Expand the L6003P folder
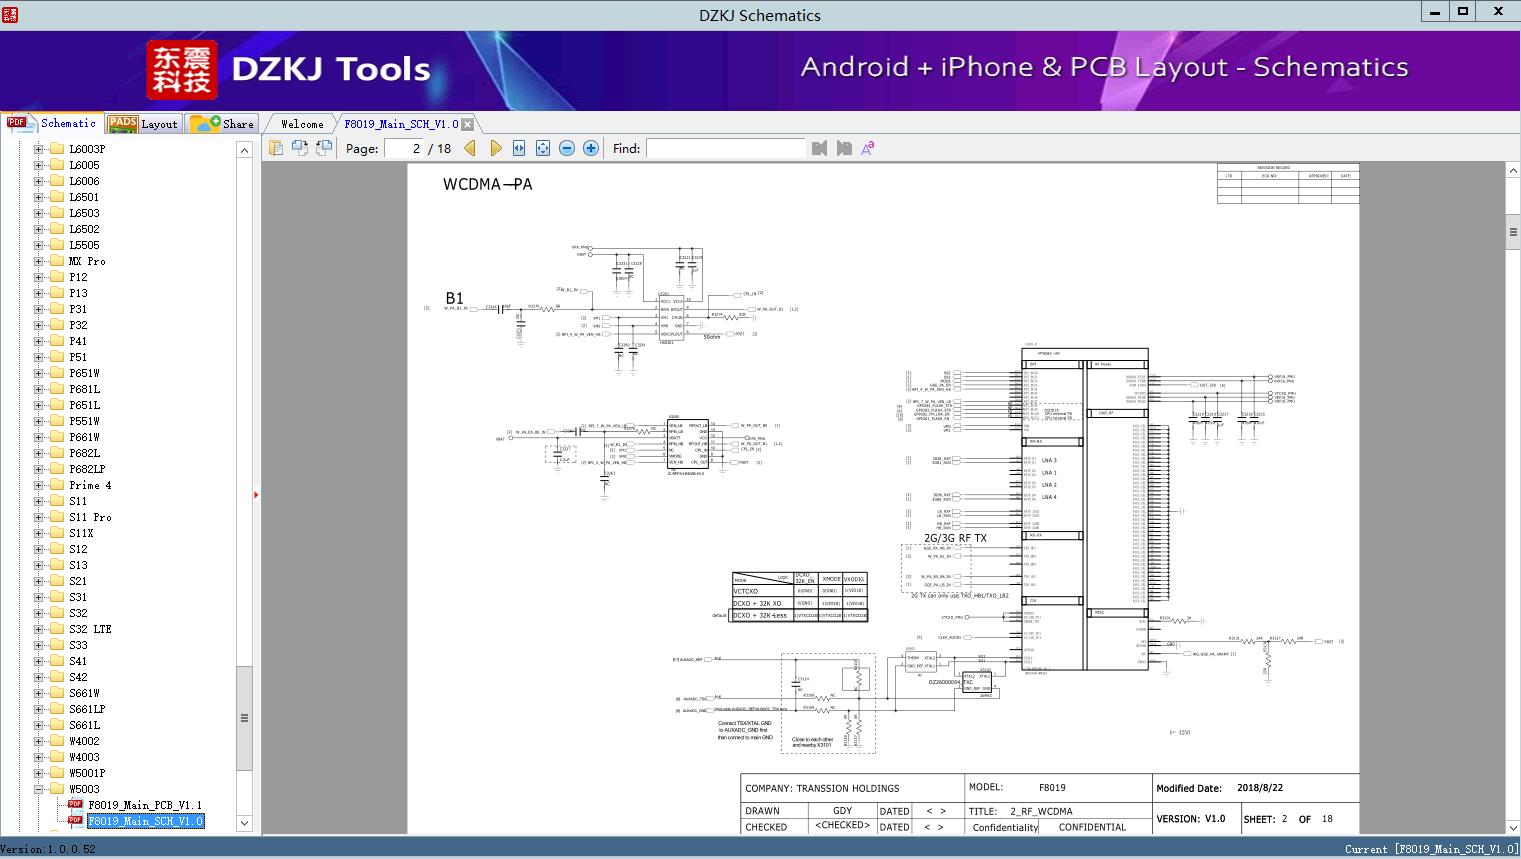Image resolution: width=1521 pixels, height=859 pixels. point(39,149)
